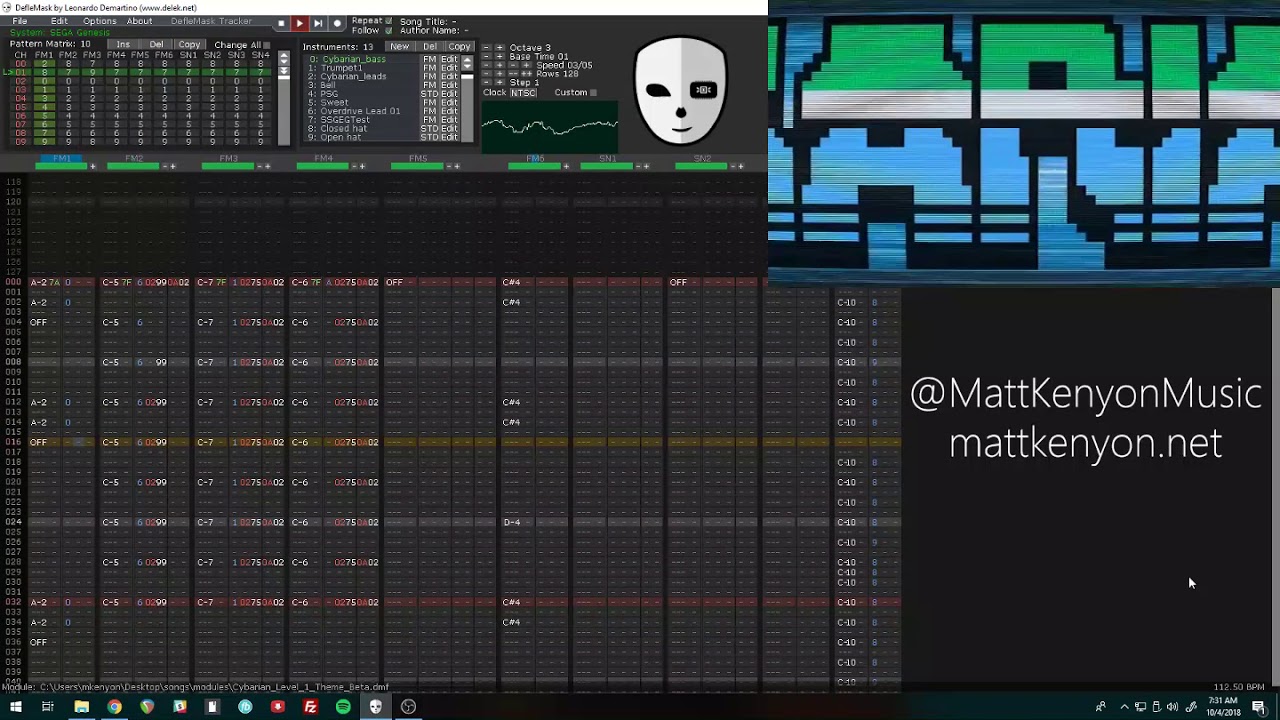Toggle Closed hat STD type
1280x720 pixels.
tap(429, 129)
